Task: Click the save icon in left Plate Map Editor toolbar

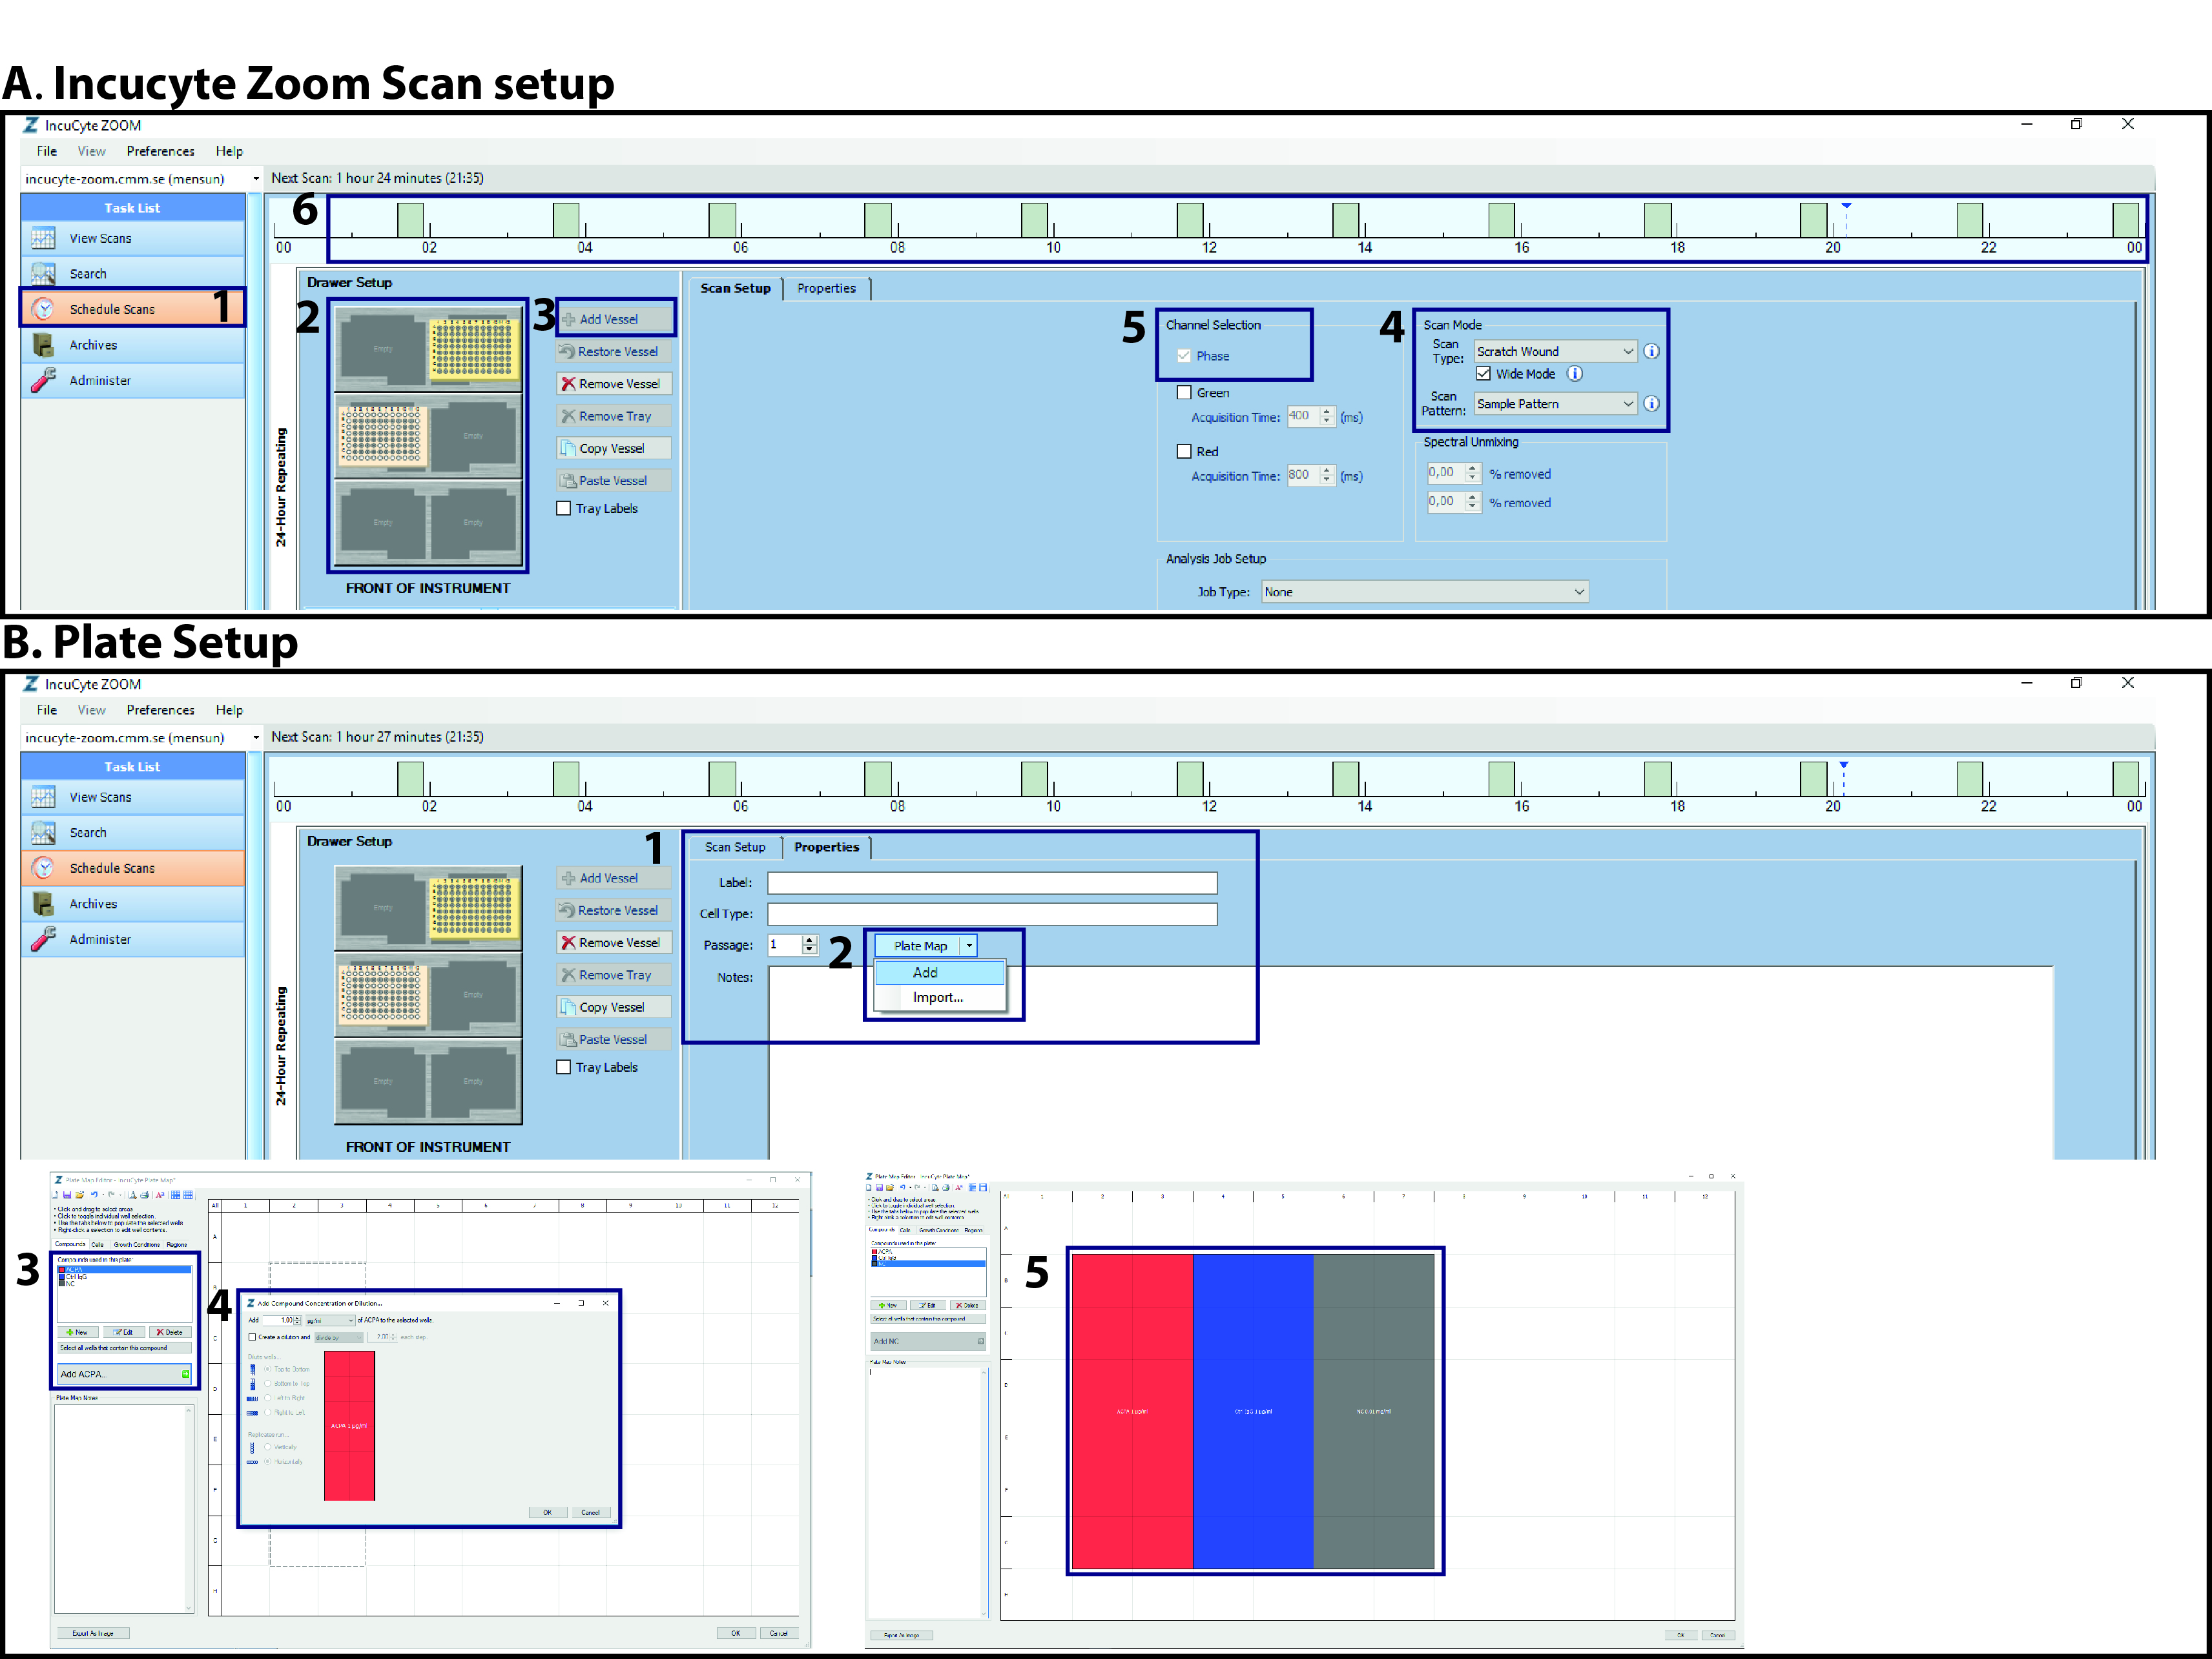Action: point(67,1195)
